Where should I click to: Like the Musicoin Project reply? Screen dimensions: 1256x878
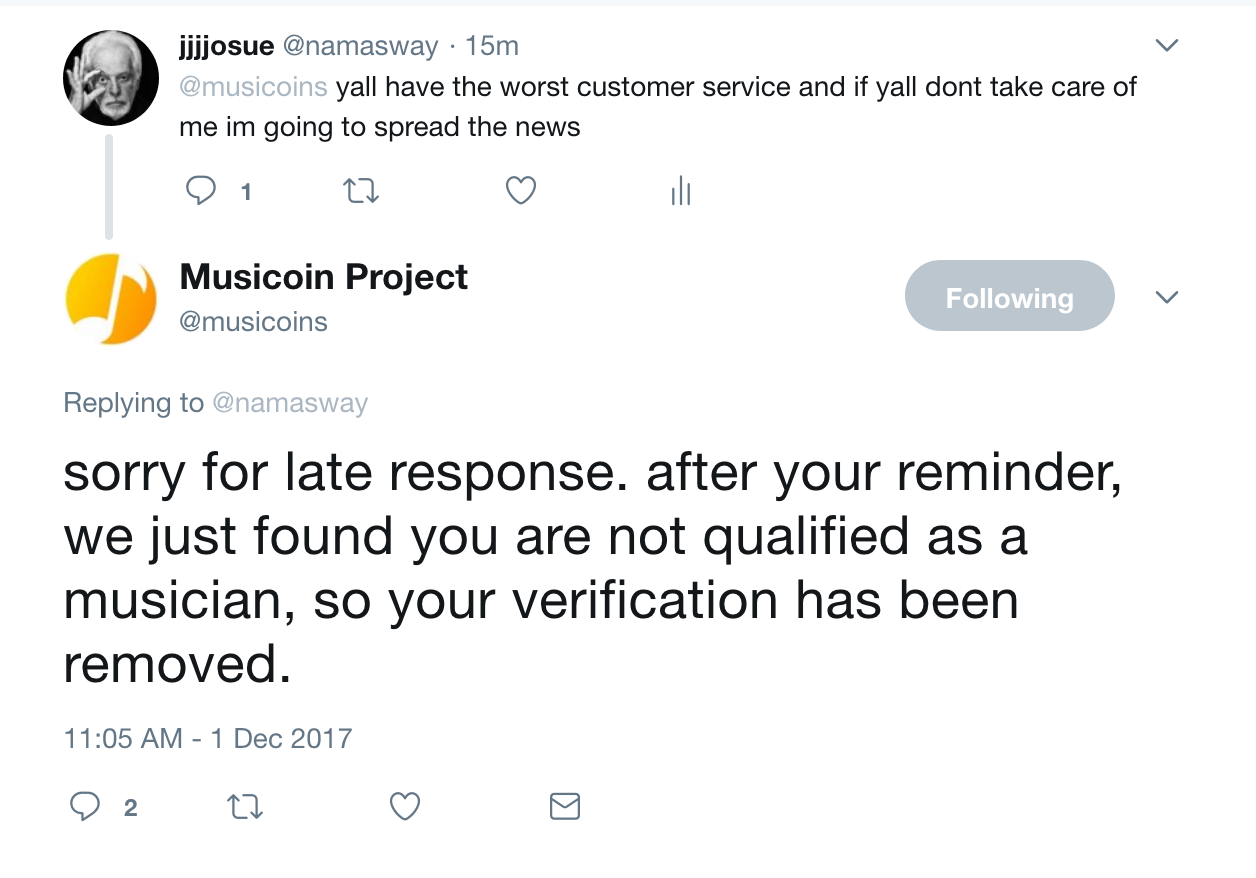coord(404,806)
